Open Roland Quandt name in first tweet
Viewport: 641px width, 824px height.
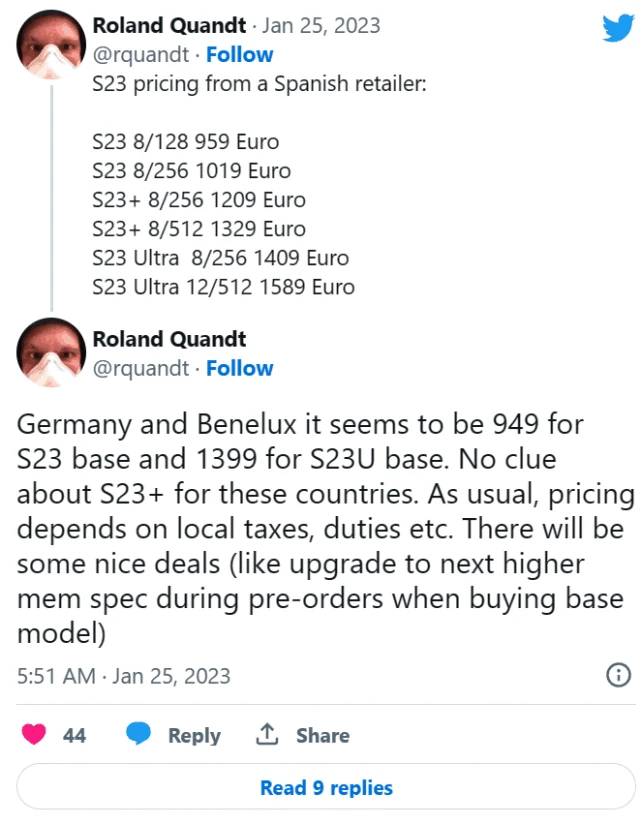(x=169, y=25)
